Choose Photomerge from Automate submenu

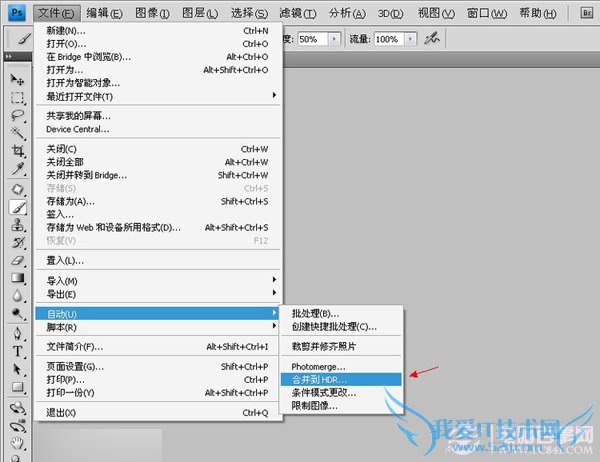click(x=341, y=366)
